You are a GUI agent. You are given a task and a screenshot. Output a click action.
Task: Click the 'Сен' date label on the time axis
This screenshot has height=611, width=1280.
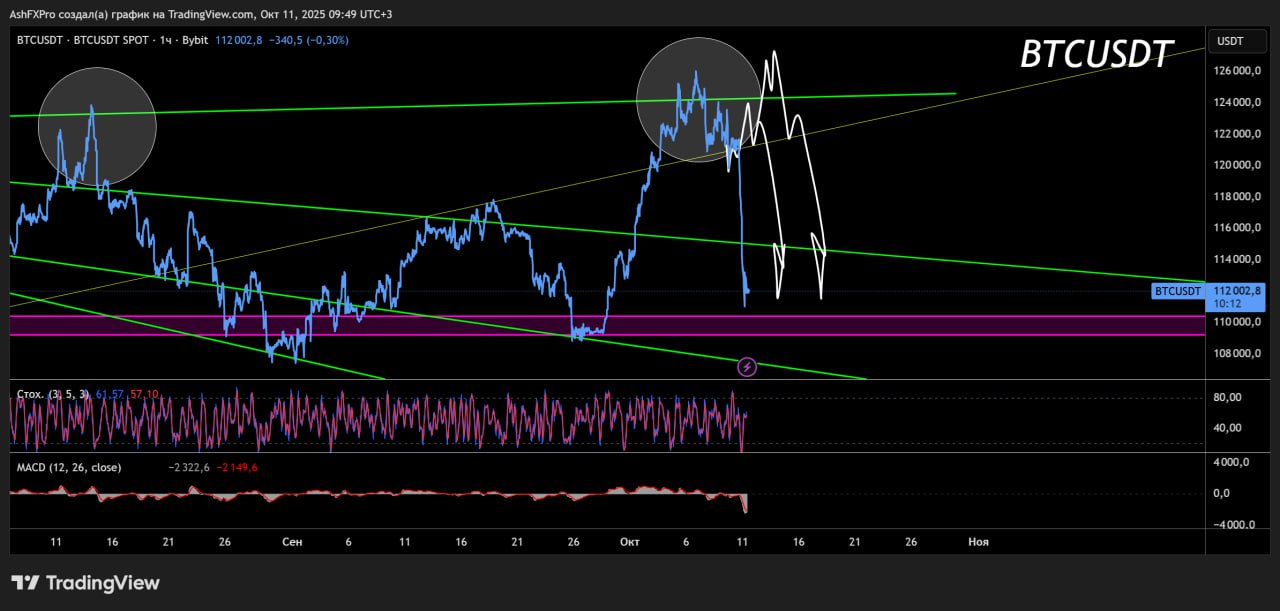(292, 541)
